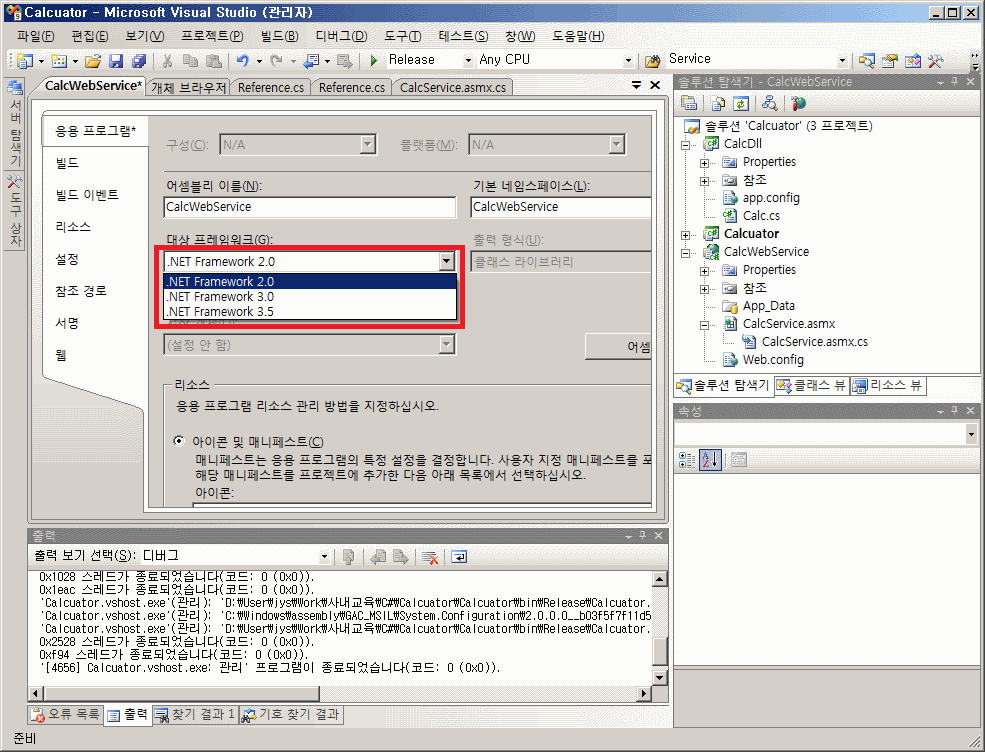Start debugging with the green play arrow
This screenshot has width=985, height=752.
374,60
